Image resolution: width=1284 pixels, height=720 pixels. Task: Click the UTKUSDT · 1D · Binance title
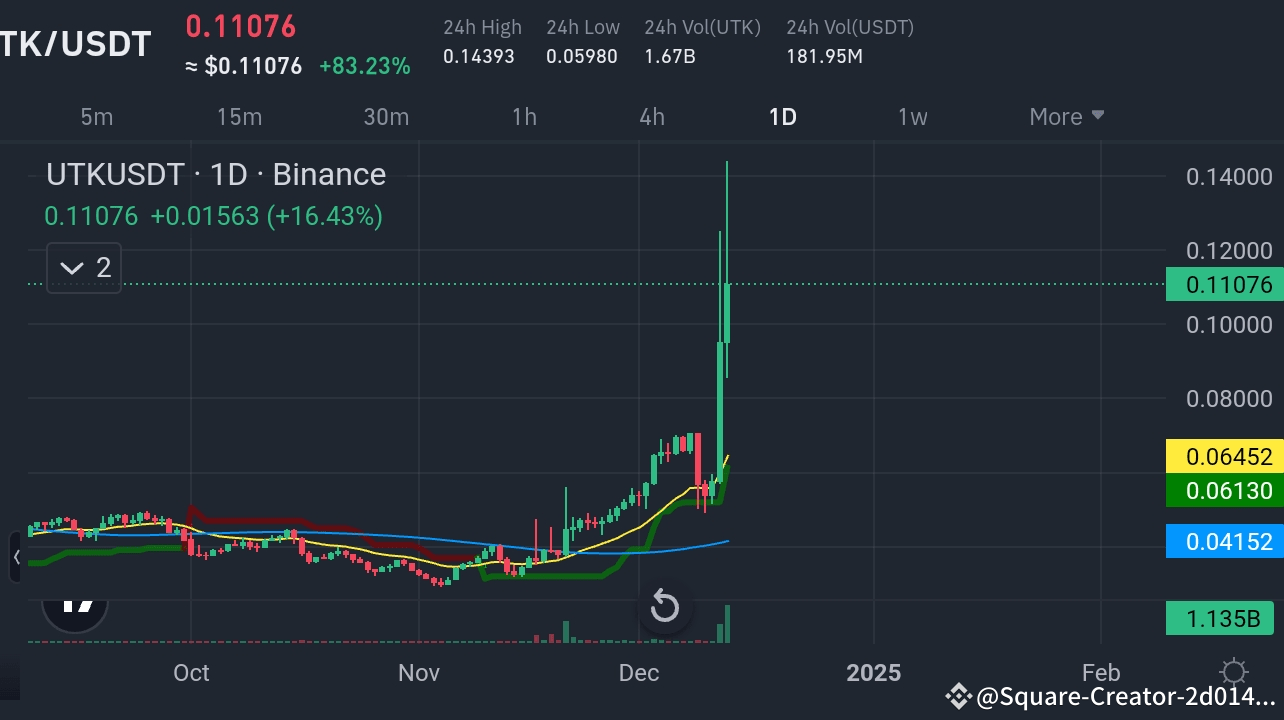point(215,174)
